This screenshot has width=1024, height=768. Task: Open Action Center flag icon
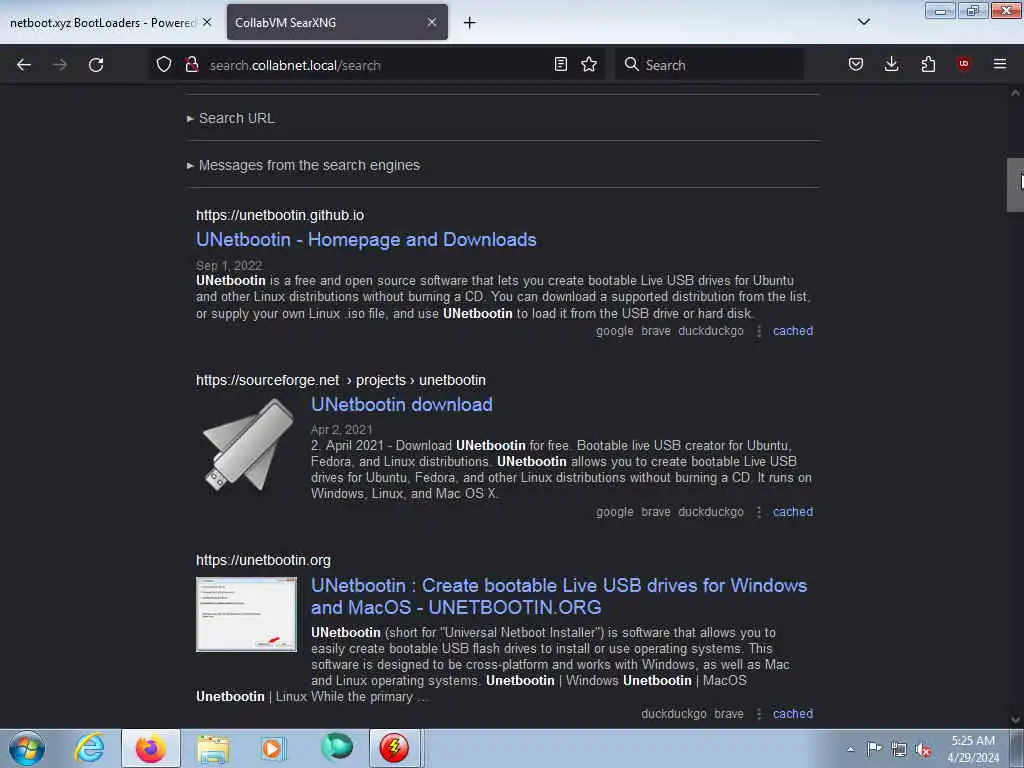[874, 748]
